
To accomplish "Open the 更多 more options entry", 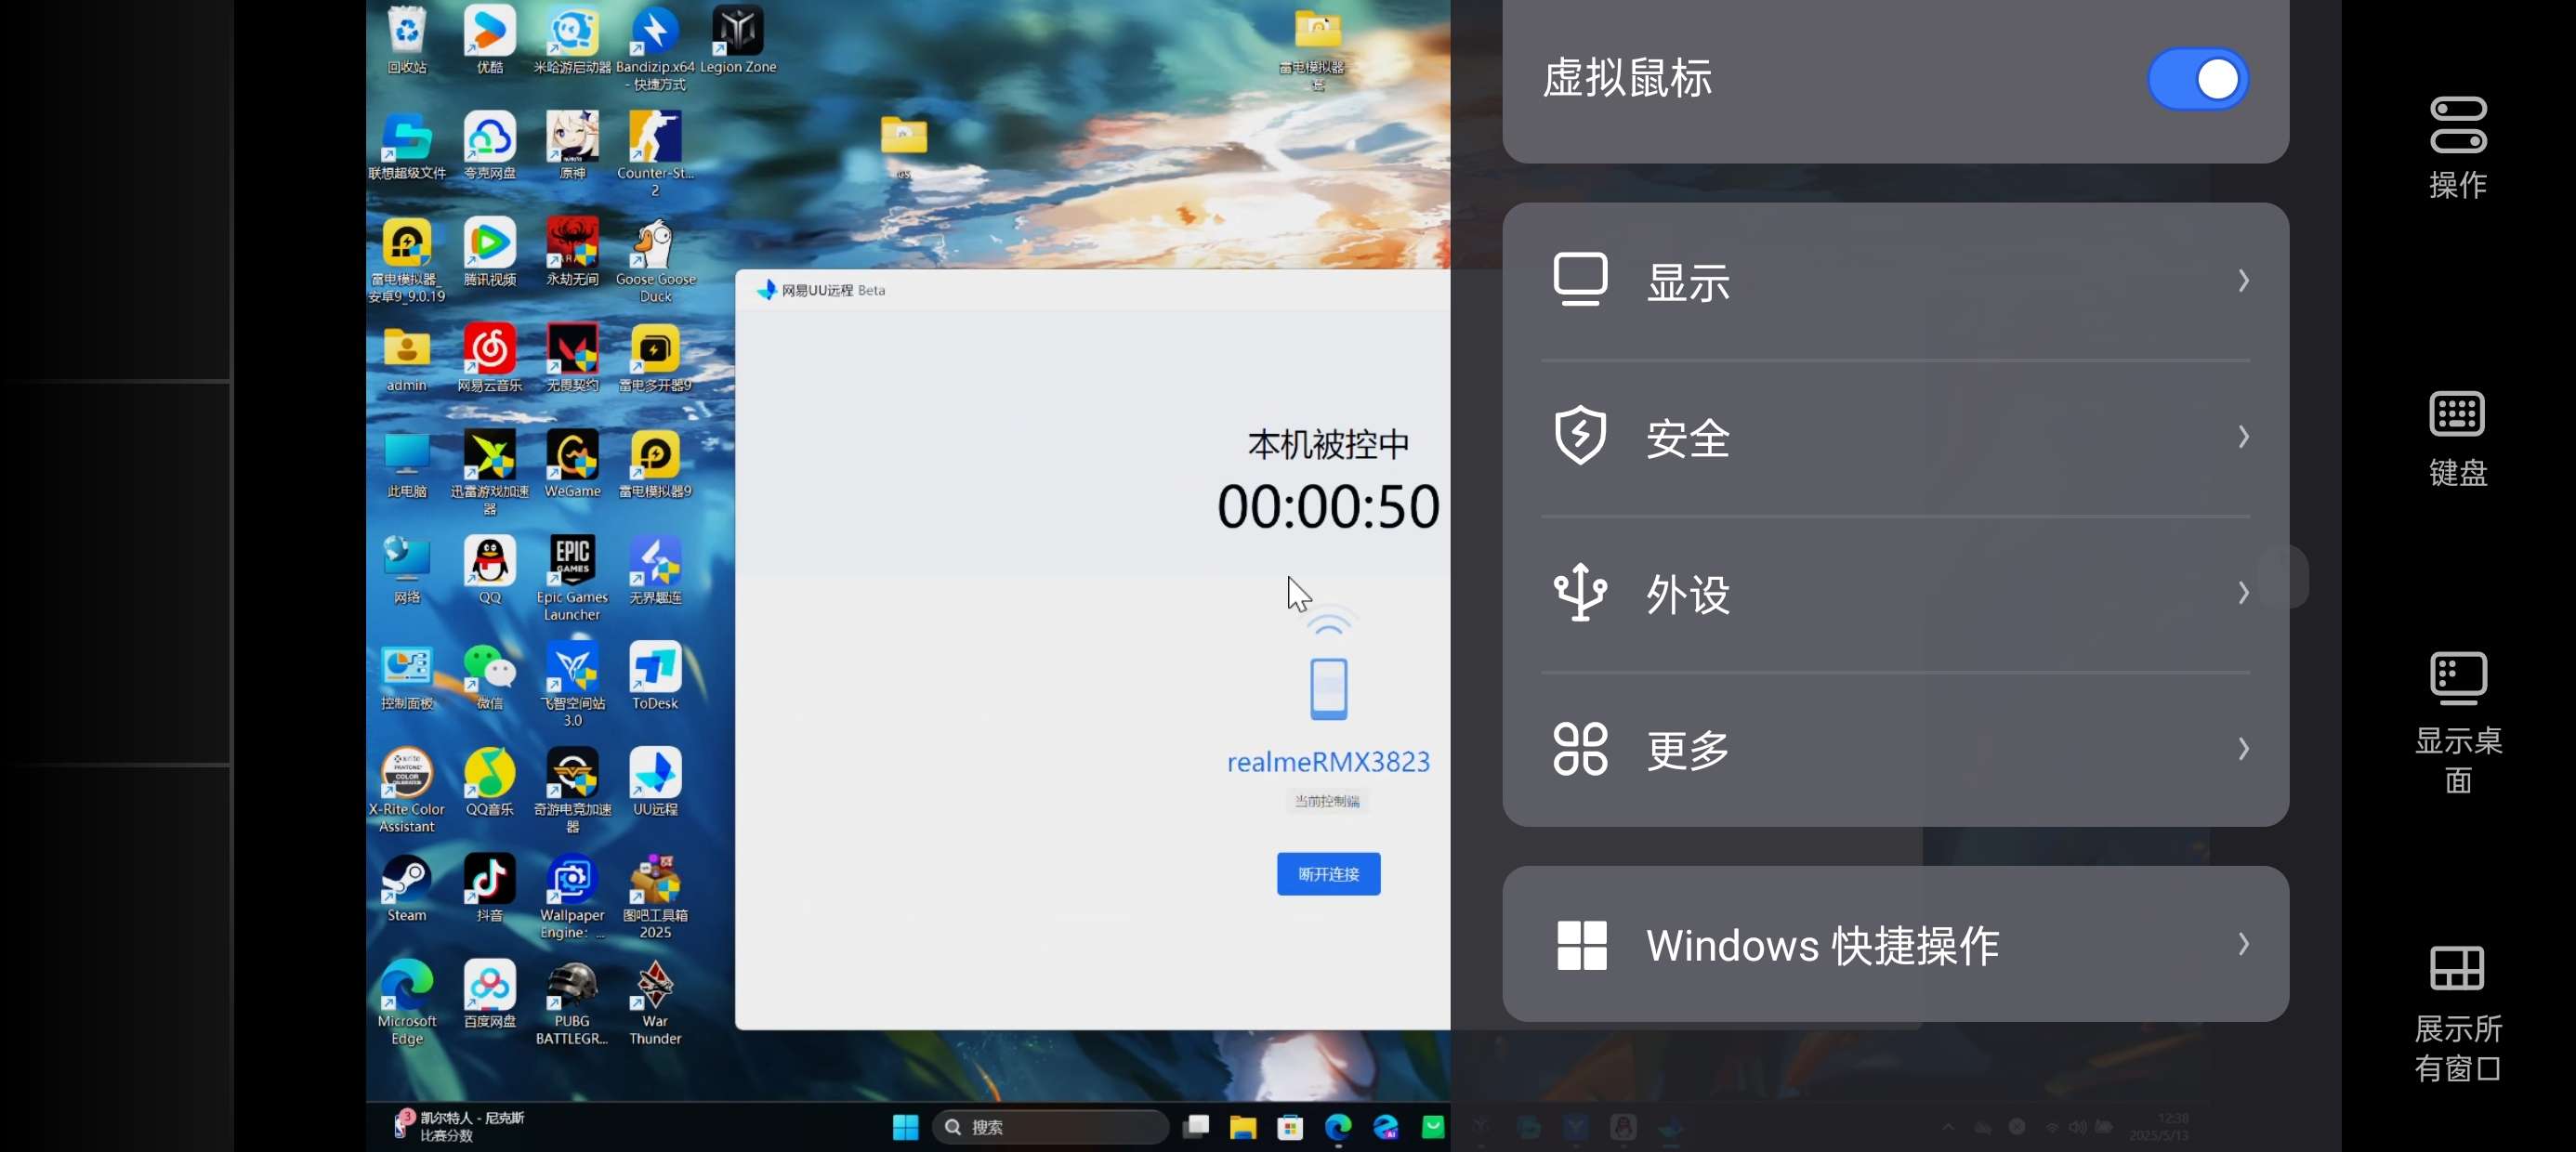I will coord(1895,749).
